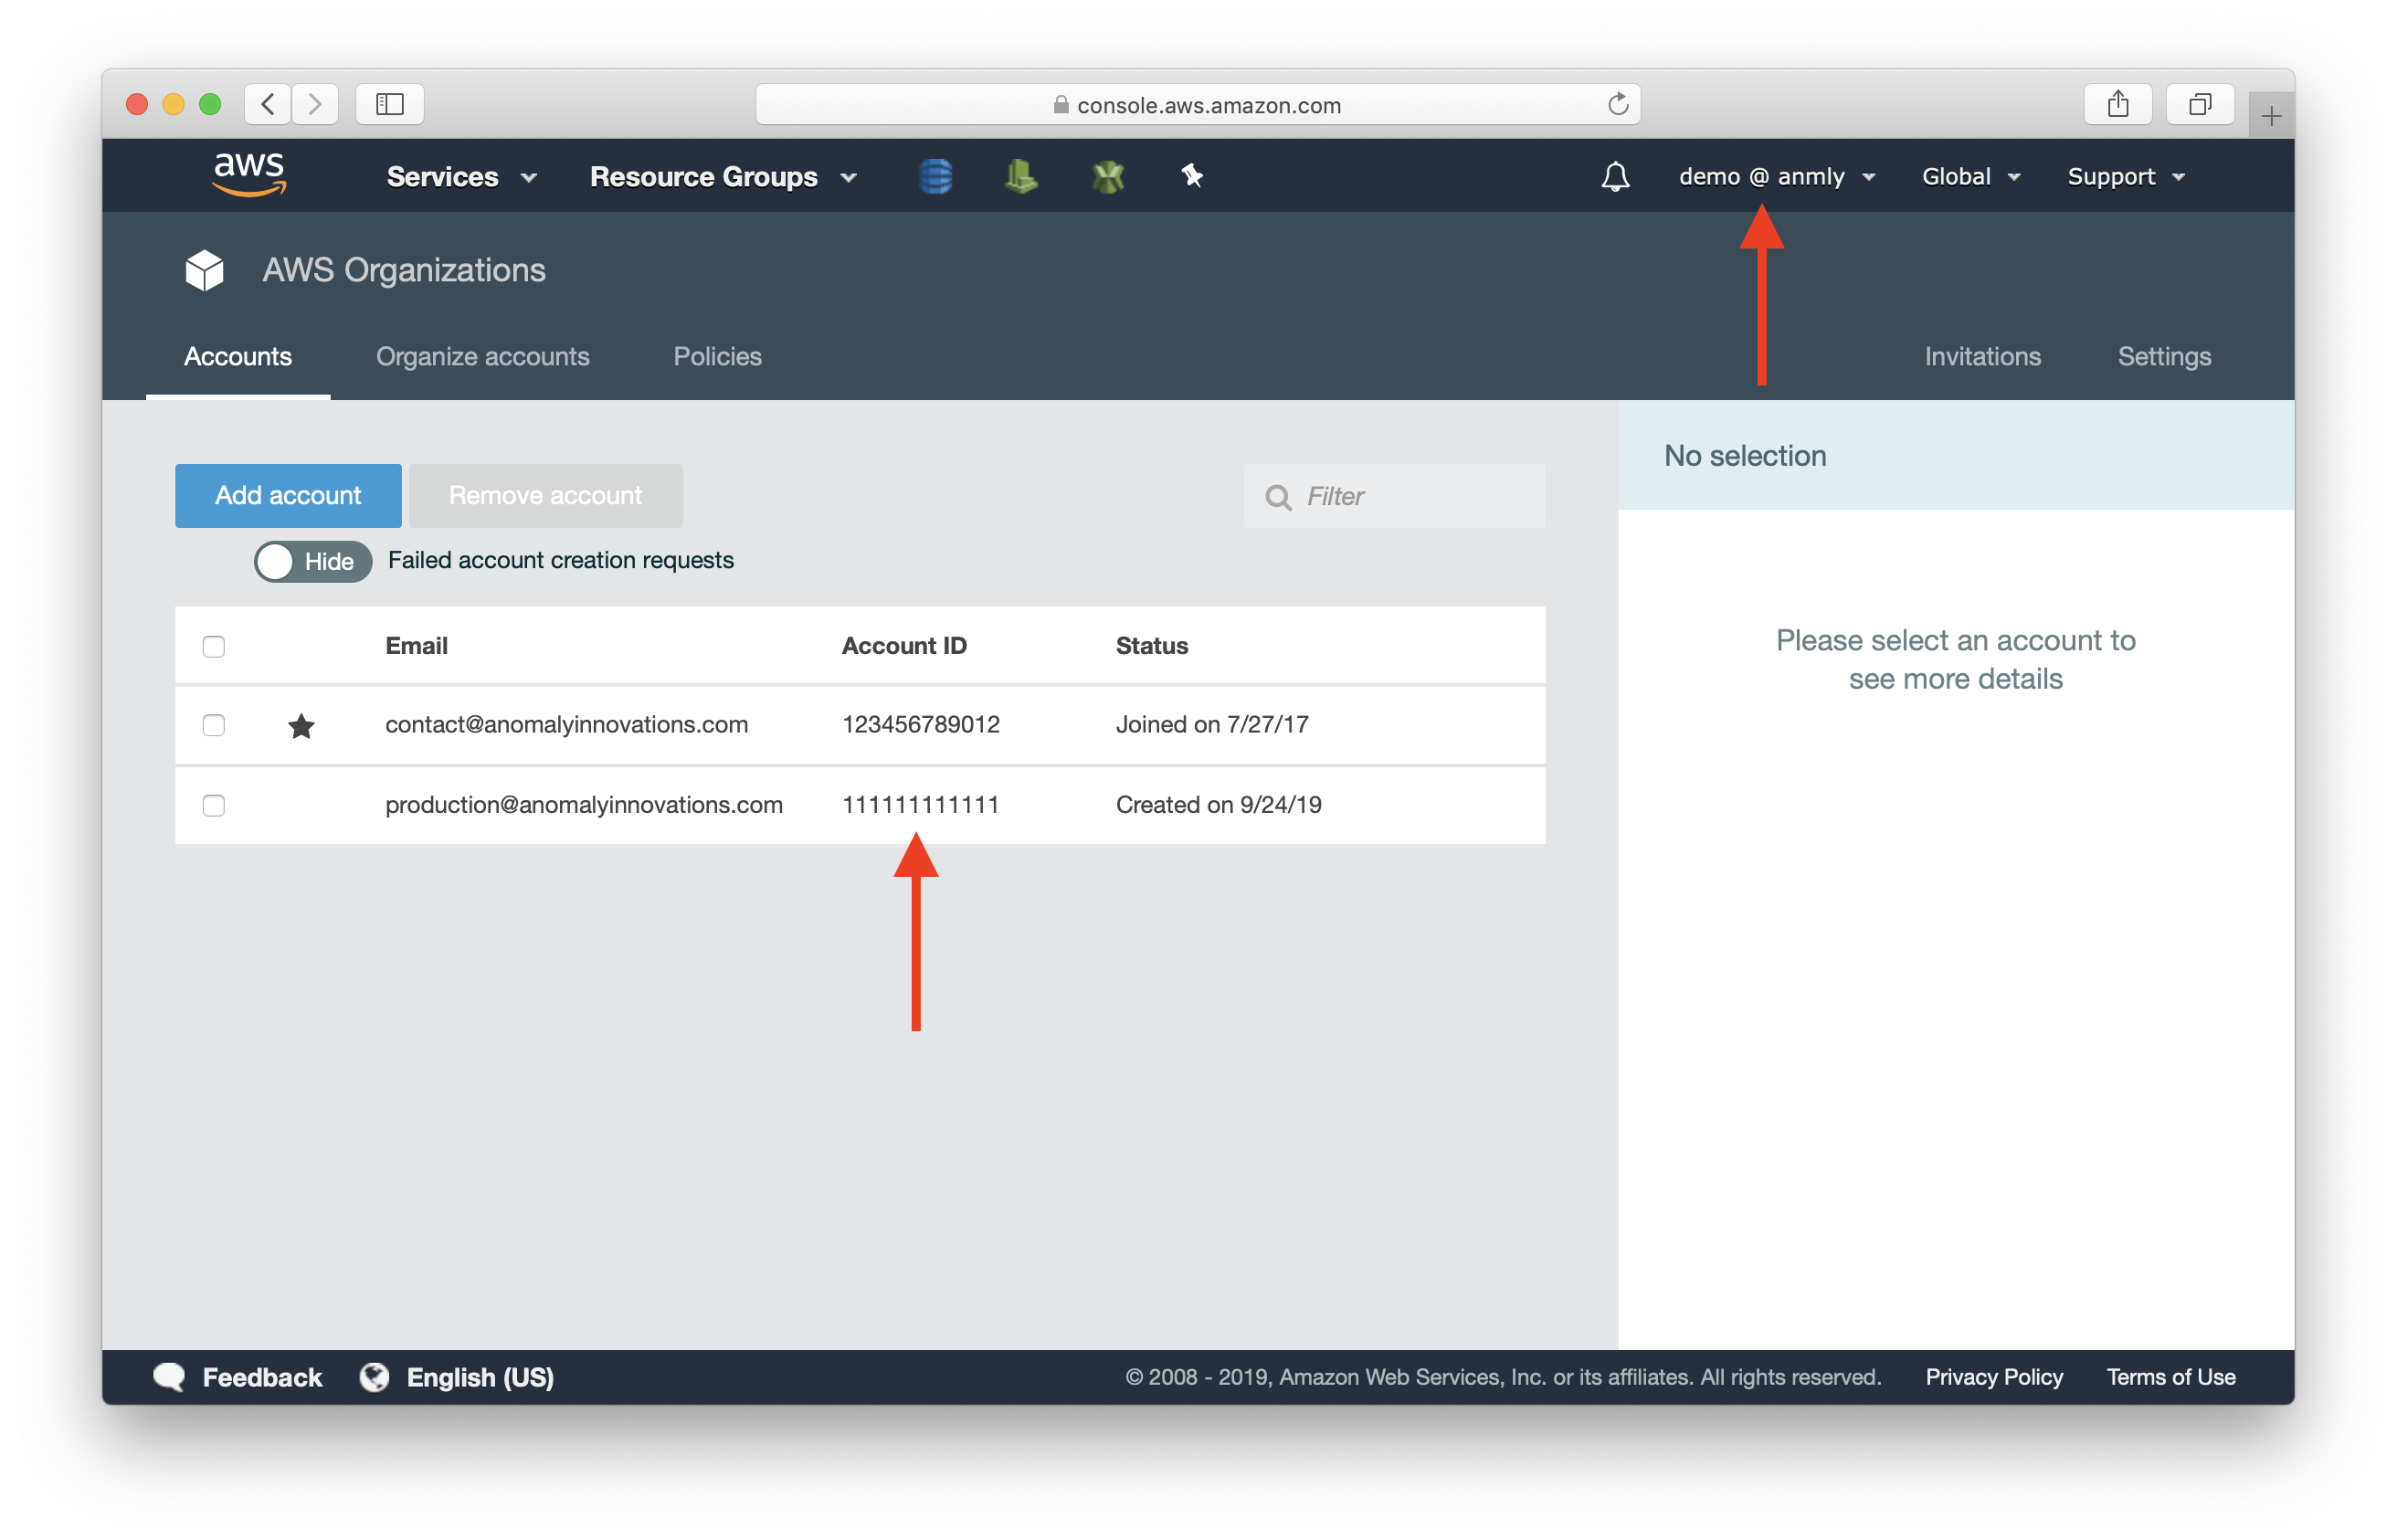Click the bell notification icon

point(1609,174)
